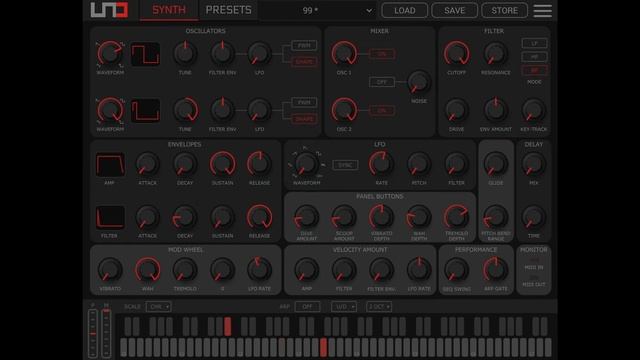
Task: Click the TREMOLO DEPTH knob
Action: [456, 217]
